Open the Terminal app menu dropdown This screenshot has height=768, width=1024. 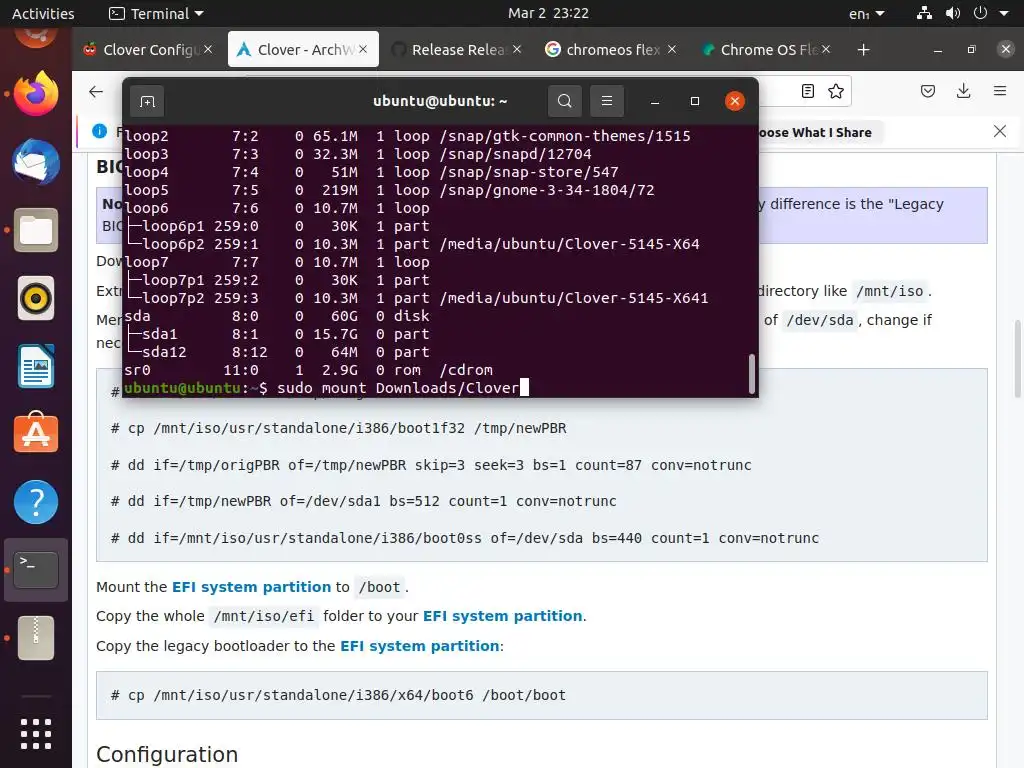click(x=156, y=13)
